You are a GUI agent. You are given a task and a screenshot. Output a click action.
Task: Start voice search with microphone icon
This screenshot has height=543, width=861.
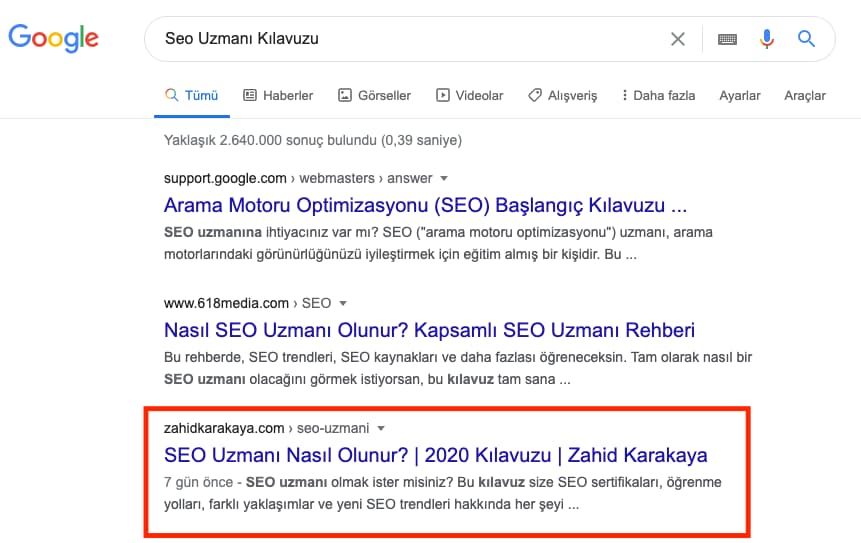(x=767, y=39)
